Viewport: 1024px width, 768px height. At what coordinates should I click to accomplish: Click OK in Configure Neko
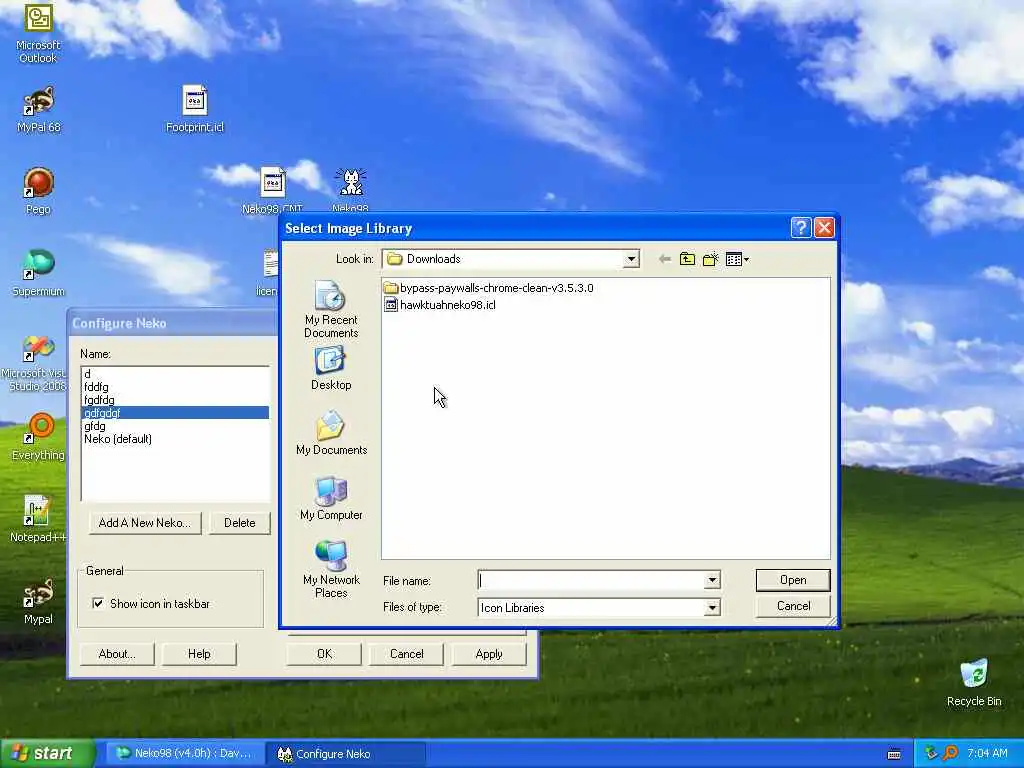point(324,654)
